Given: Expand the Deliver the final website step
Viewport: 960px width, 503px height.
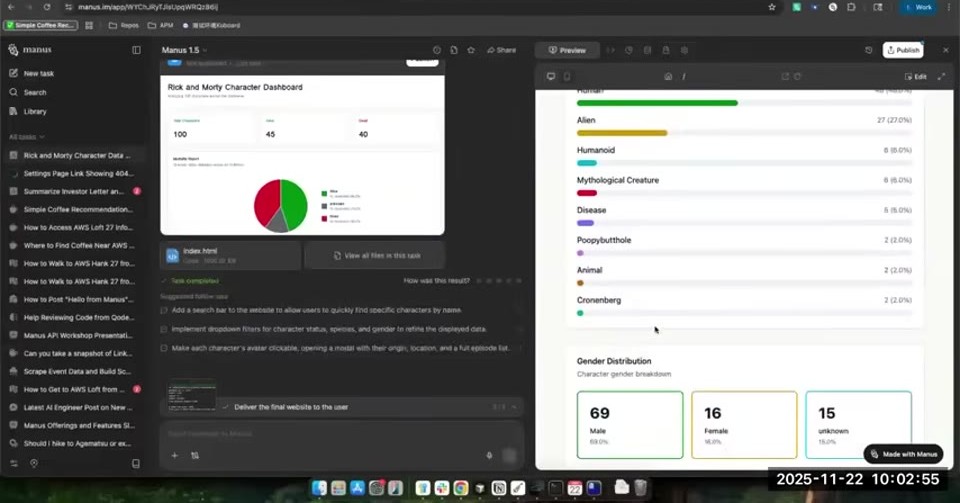Looking at the screenshot, I should point(514,407).
